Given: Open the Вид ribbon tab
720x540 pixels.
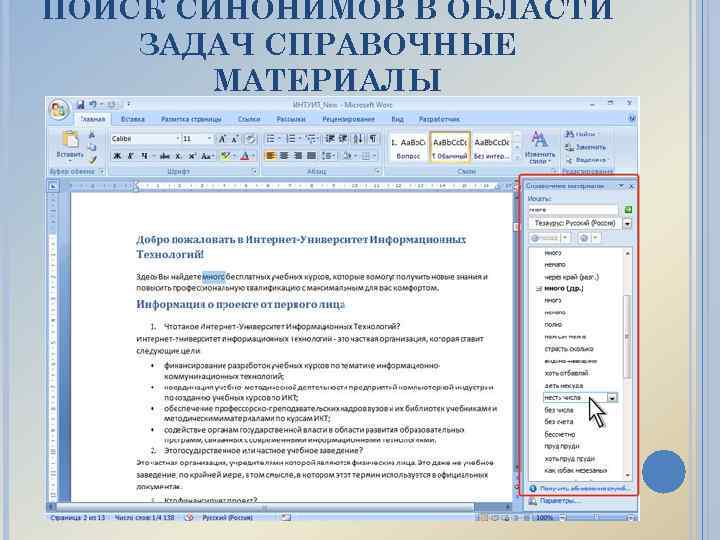Looking at the screenshot, I should [397, 119].
